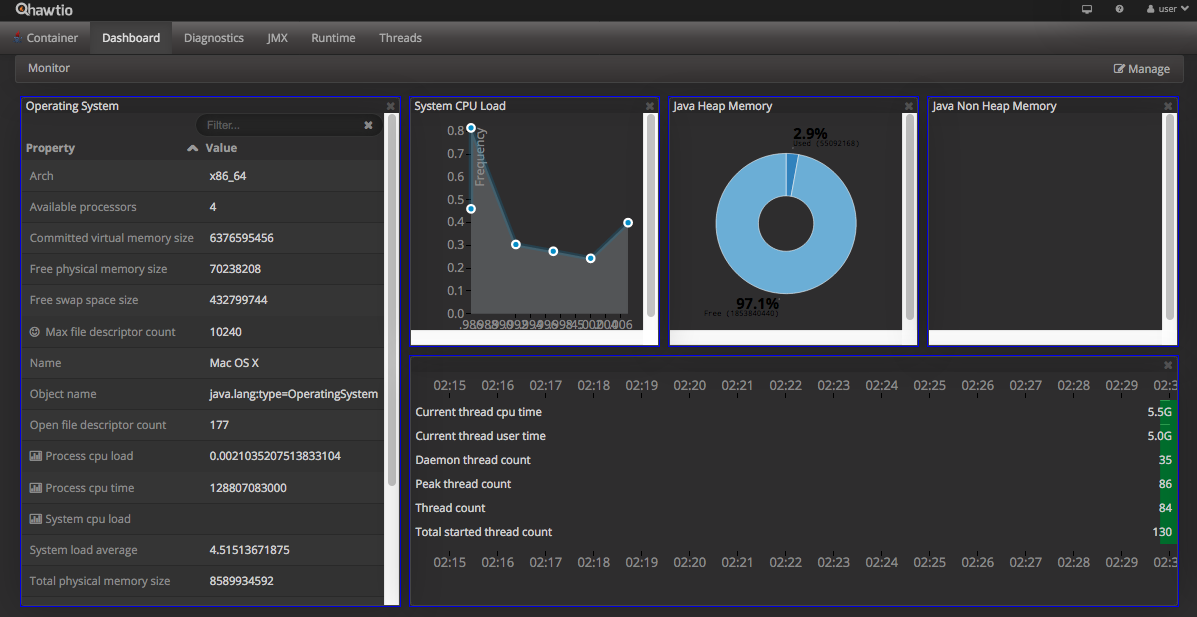The height and width of the screenshot is (617, 1197).
Task: Open the Runtime tab
Action: (333, 37)
